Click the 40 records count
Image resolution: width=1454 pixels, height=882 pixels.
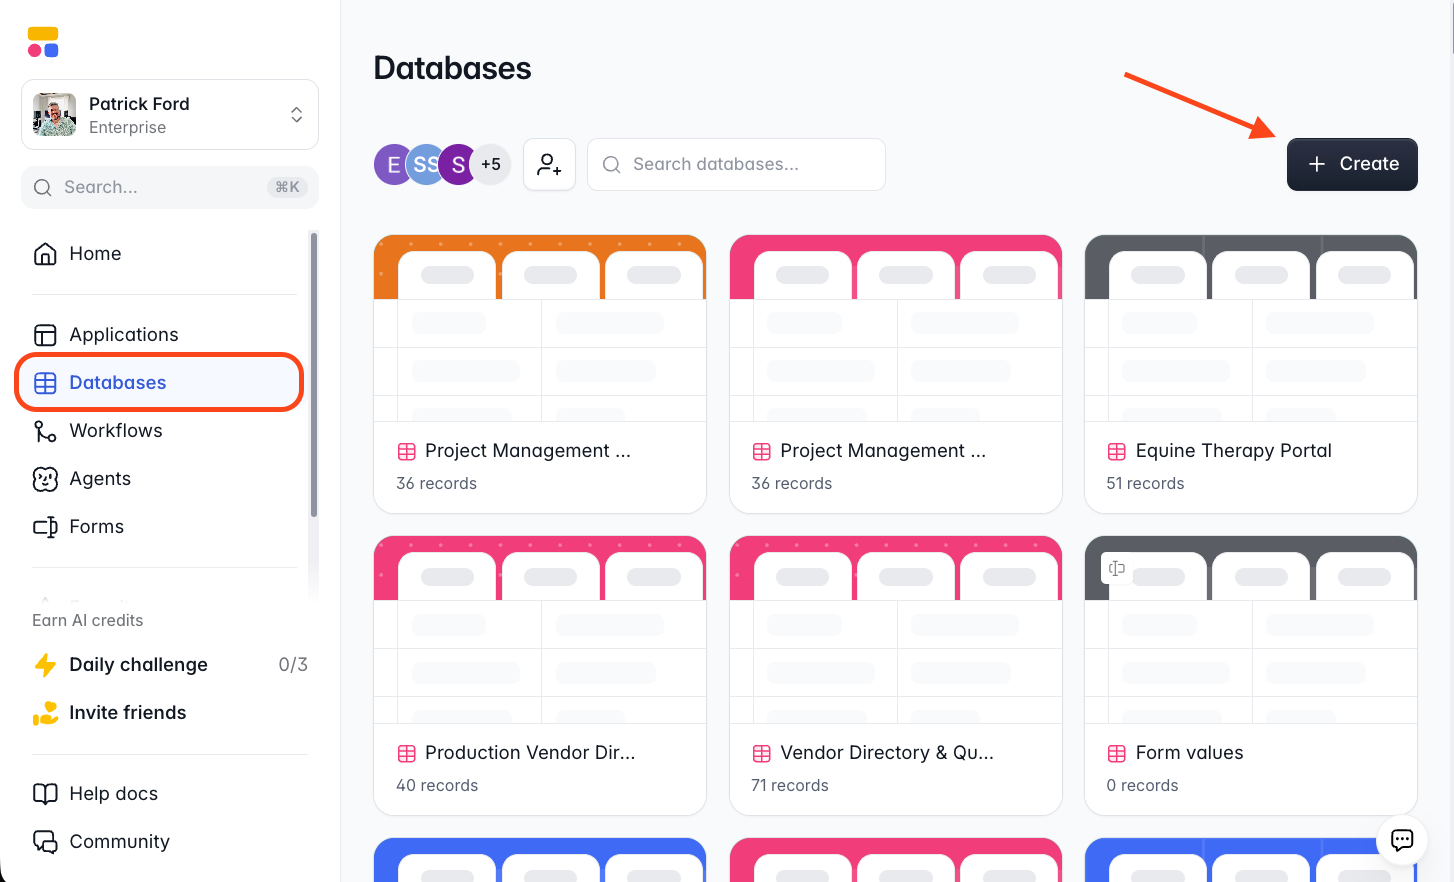437,786
